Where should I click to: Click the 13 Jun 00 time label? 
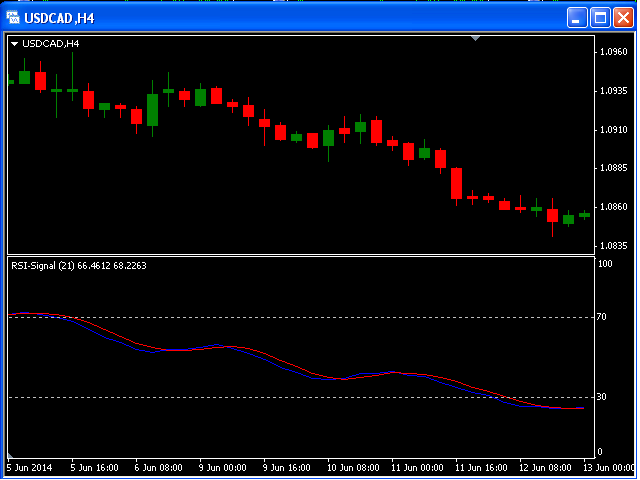(x=609, y=467)
